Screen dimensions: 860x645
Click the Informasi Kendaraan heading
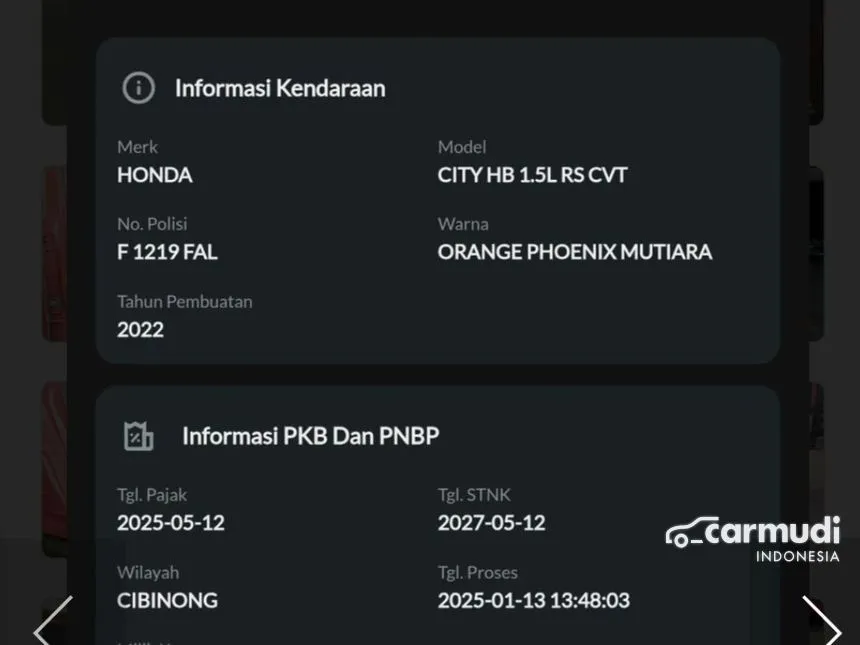(280, 88)
